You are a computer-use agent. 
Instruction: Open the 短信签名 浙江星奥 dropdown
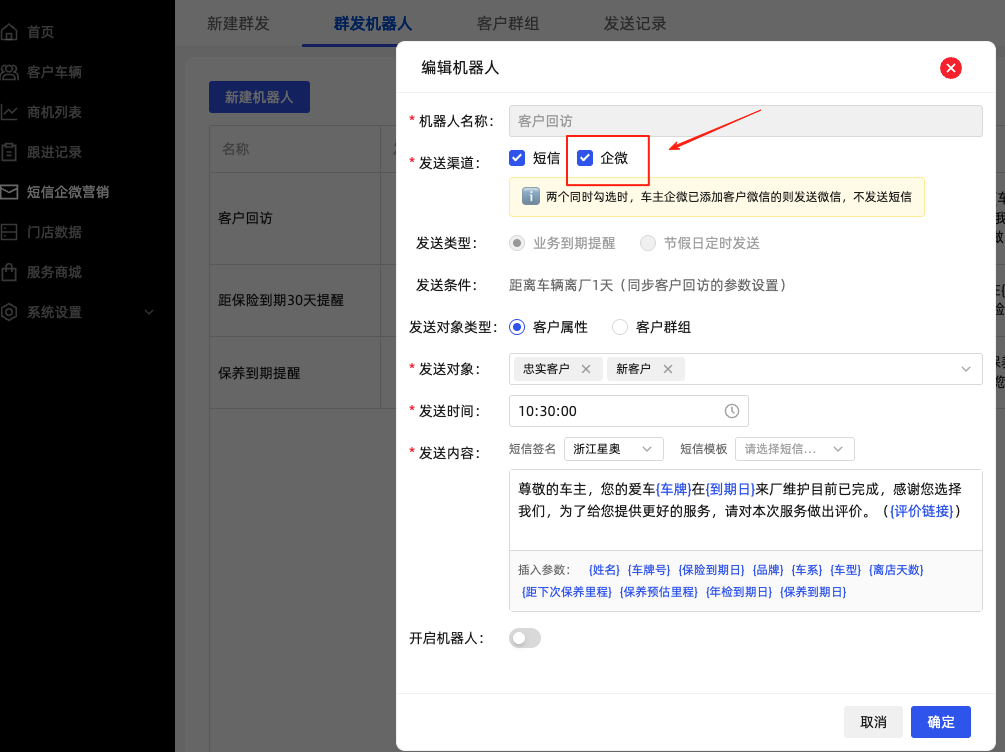click(613, 449)
